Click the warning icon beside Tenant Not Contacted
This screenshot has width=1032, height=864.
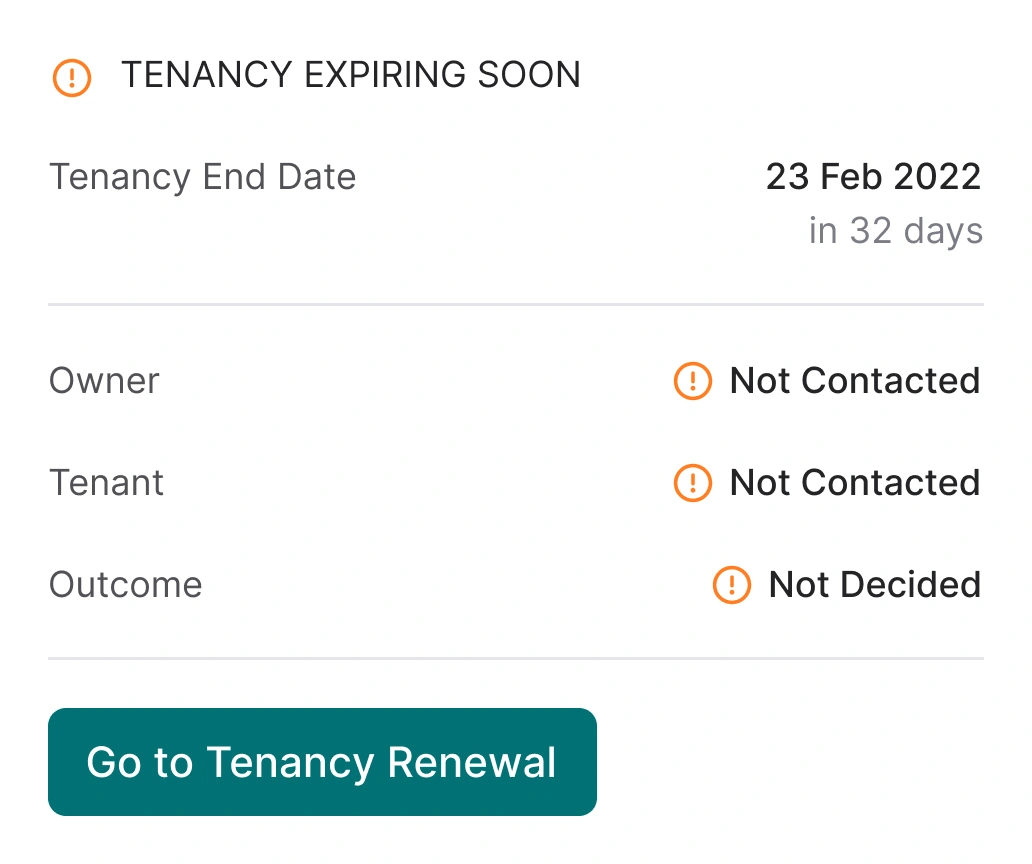tap(692, 483)
